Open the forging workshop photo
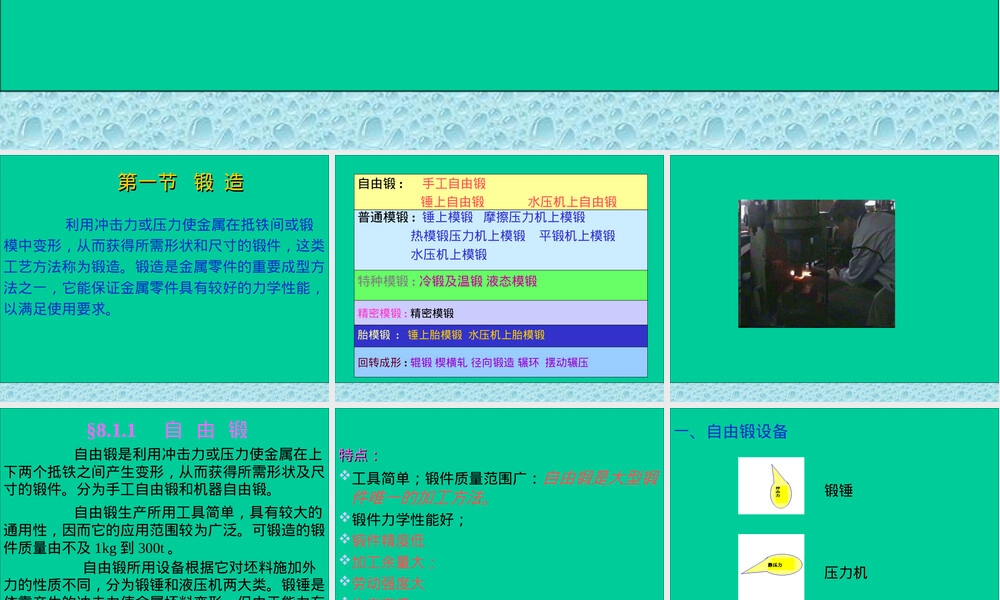 tap(816, 263)
